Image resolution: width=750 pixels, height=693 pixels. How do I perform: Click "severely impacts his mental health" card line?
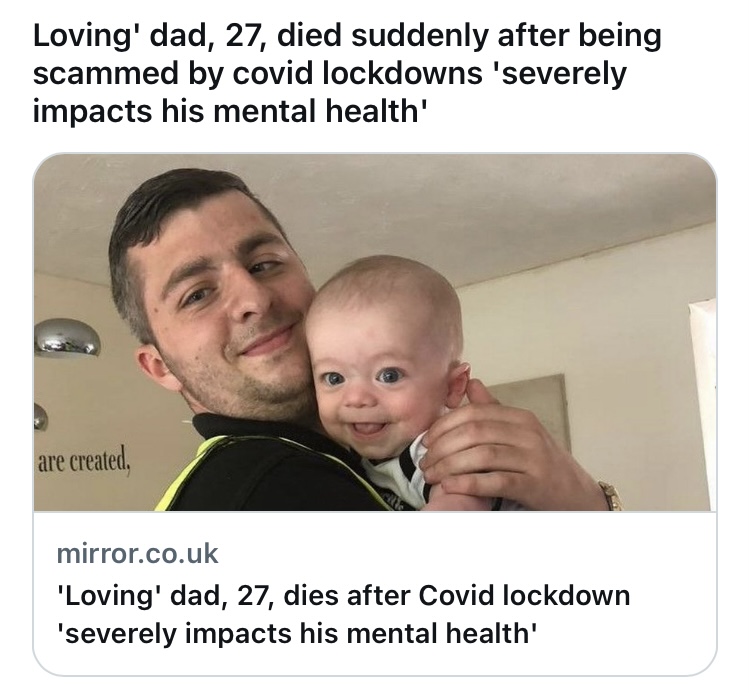297,634
